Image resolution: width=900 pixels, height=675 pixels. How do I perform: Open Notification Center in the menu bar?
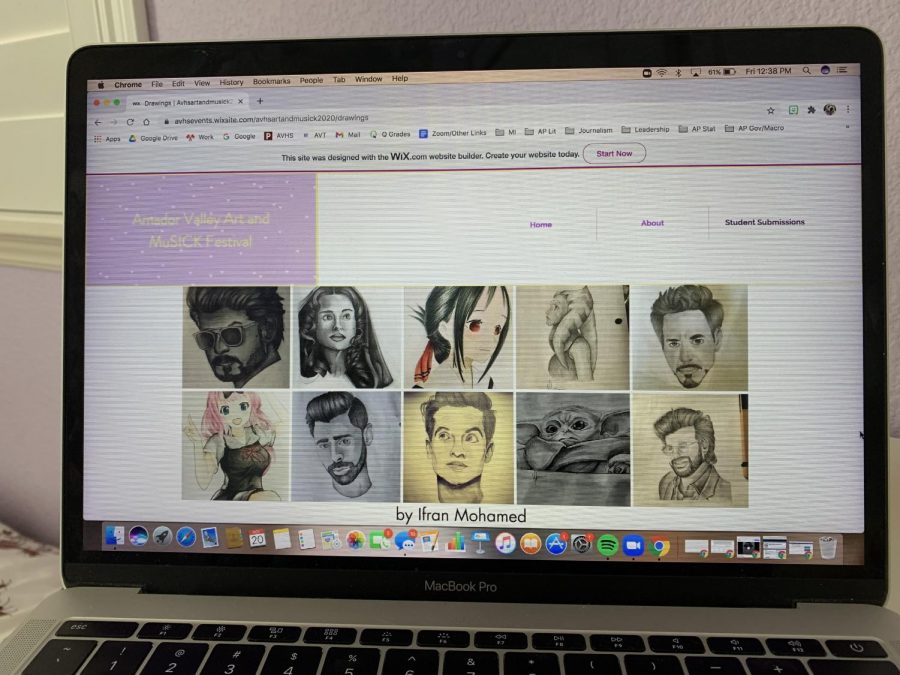tap(842, 70)
